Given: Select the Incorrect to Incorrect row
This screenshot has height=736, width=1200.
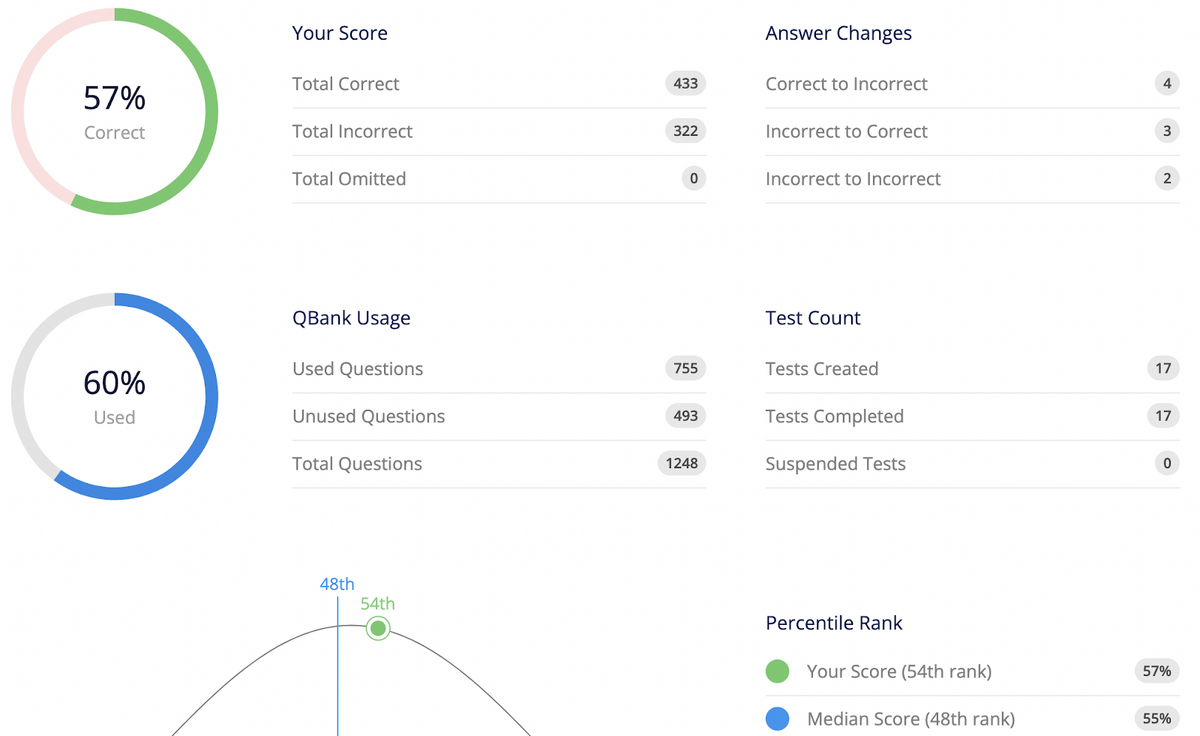Looking at the screenshot, I should coord(972,179).
